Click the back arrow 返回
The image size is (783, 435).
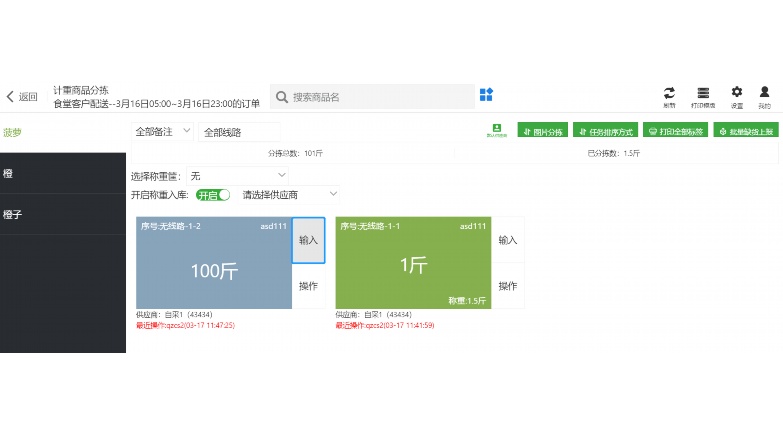(x=22, y=96)
